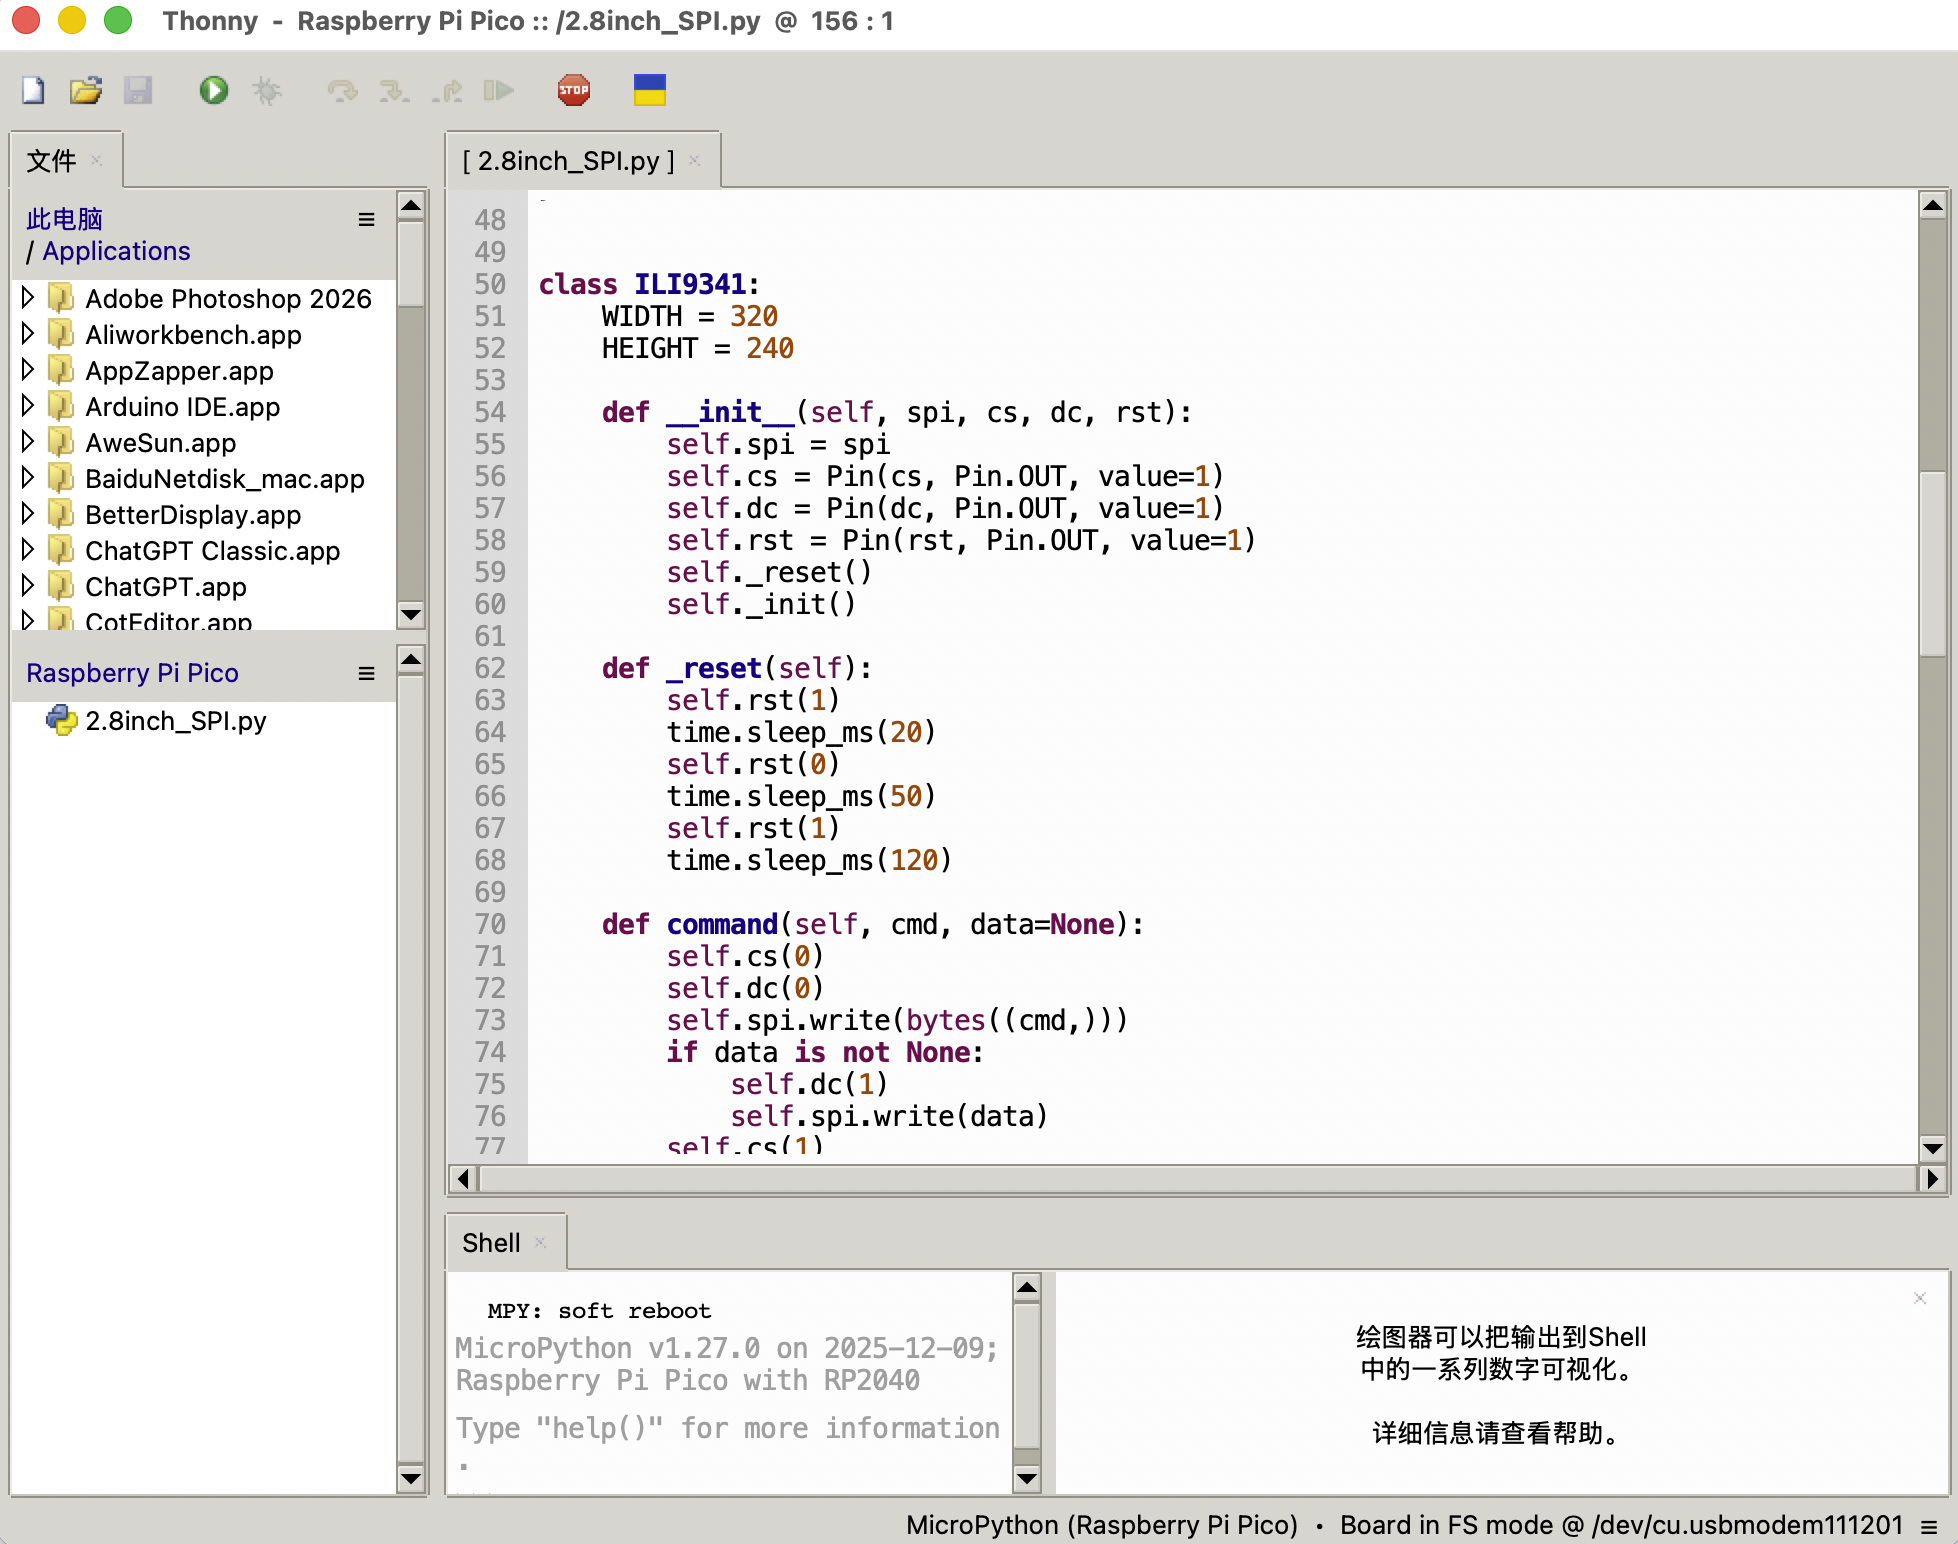Click the Resume debug icon
This screenshot has height=1544, width=1958.
pos(499,90)
